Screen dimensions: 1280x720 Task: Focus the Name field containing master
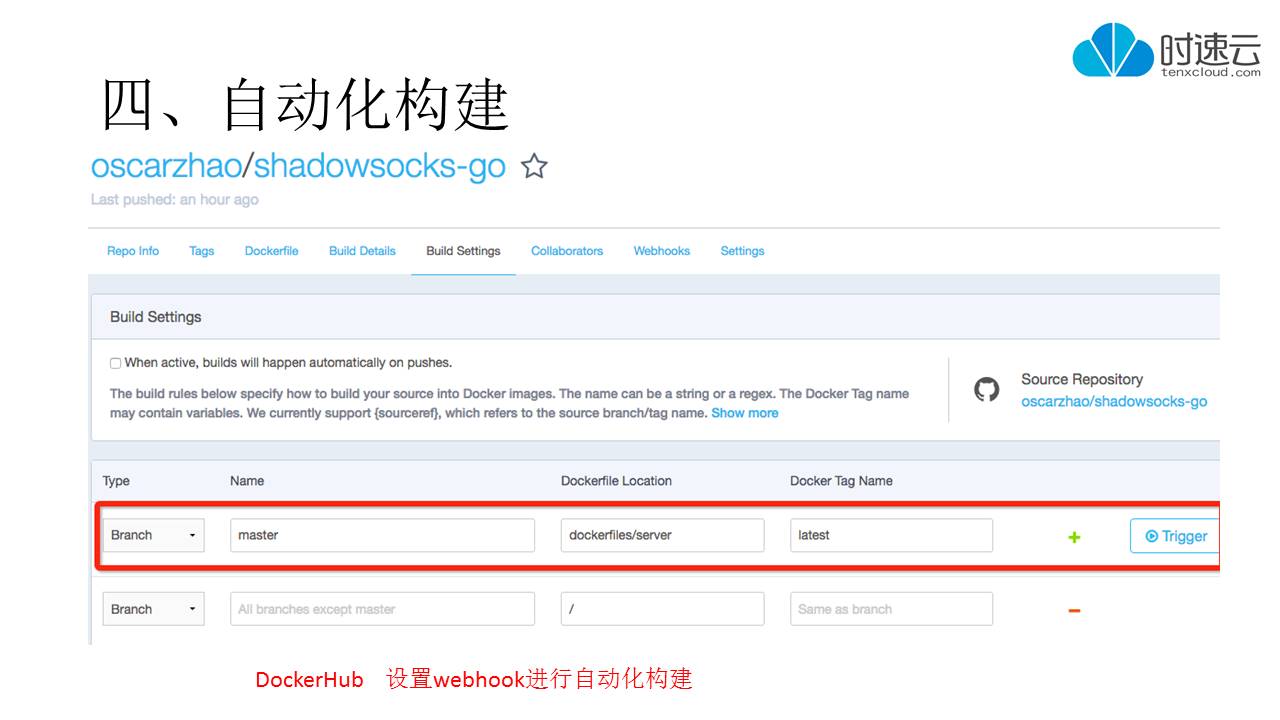click(382, 535)
